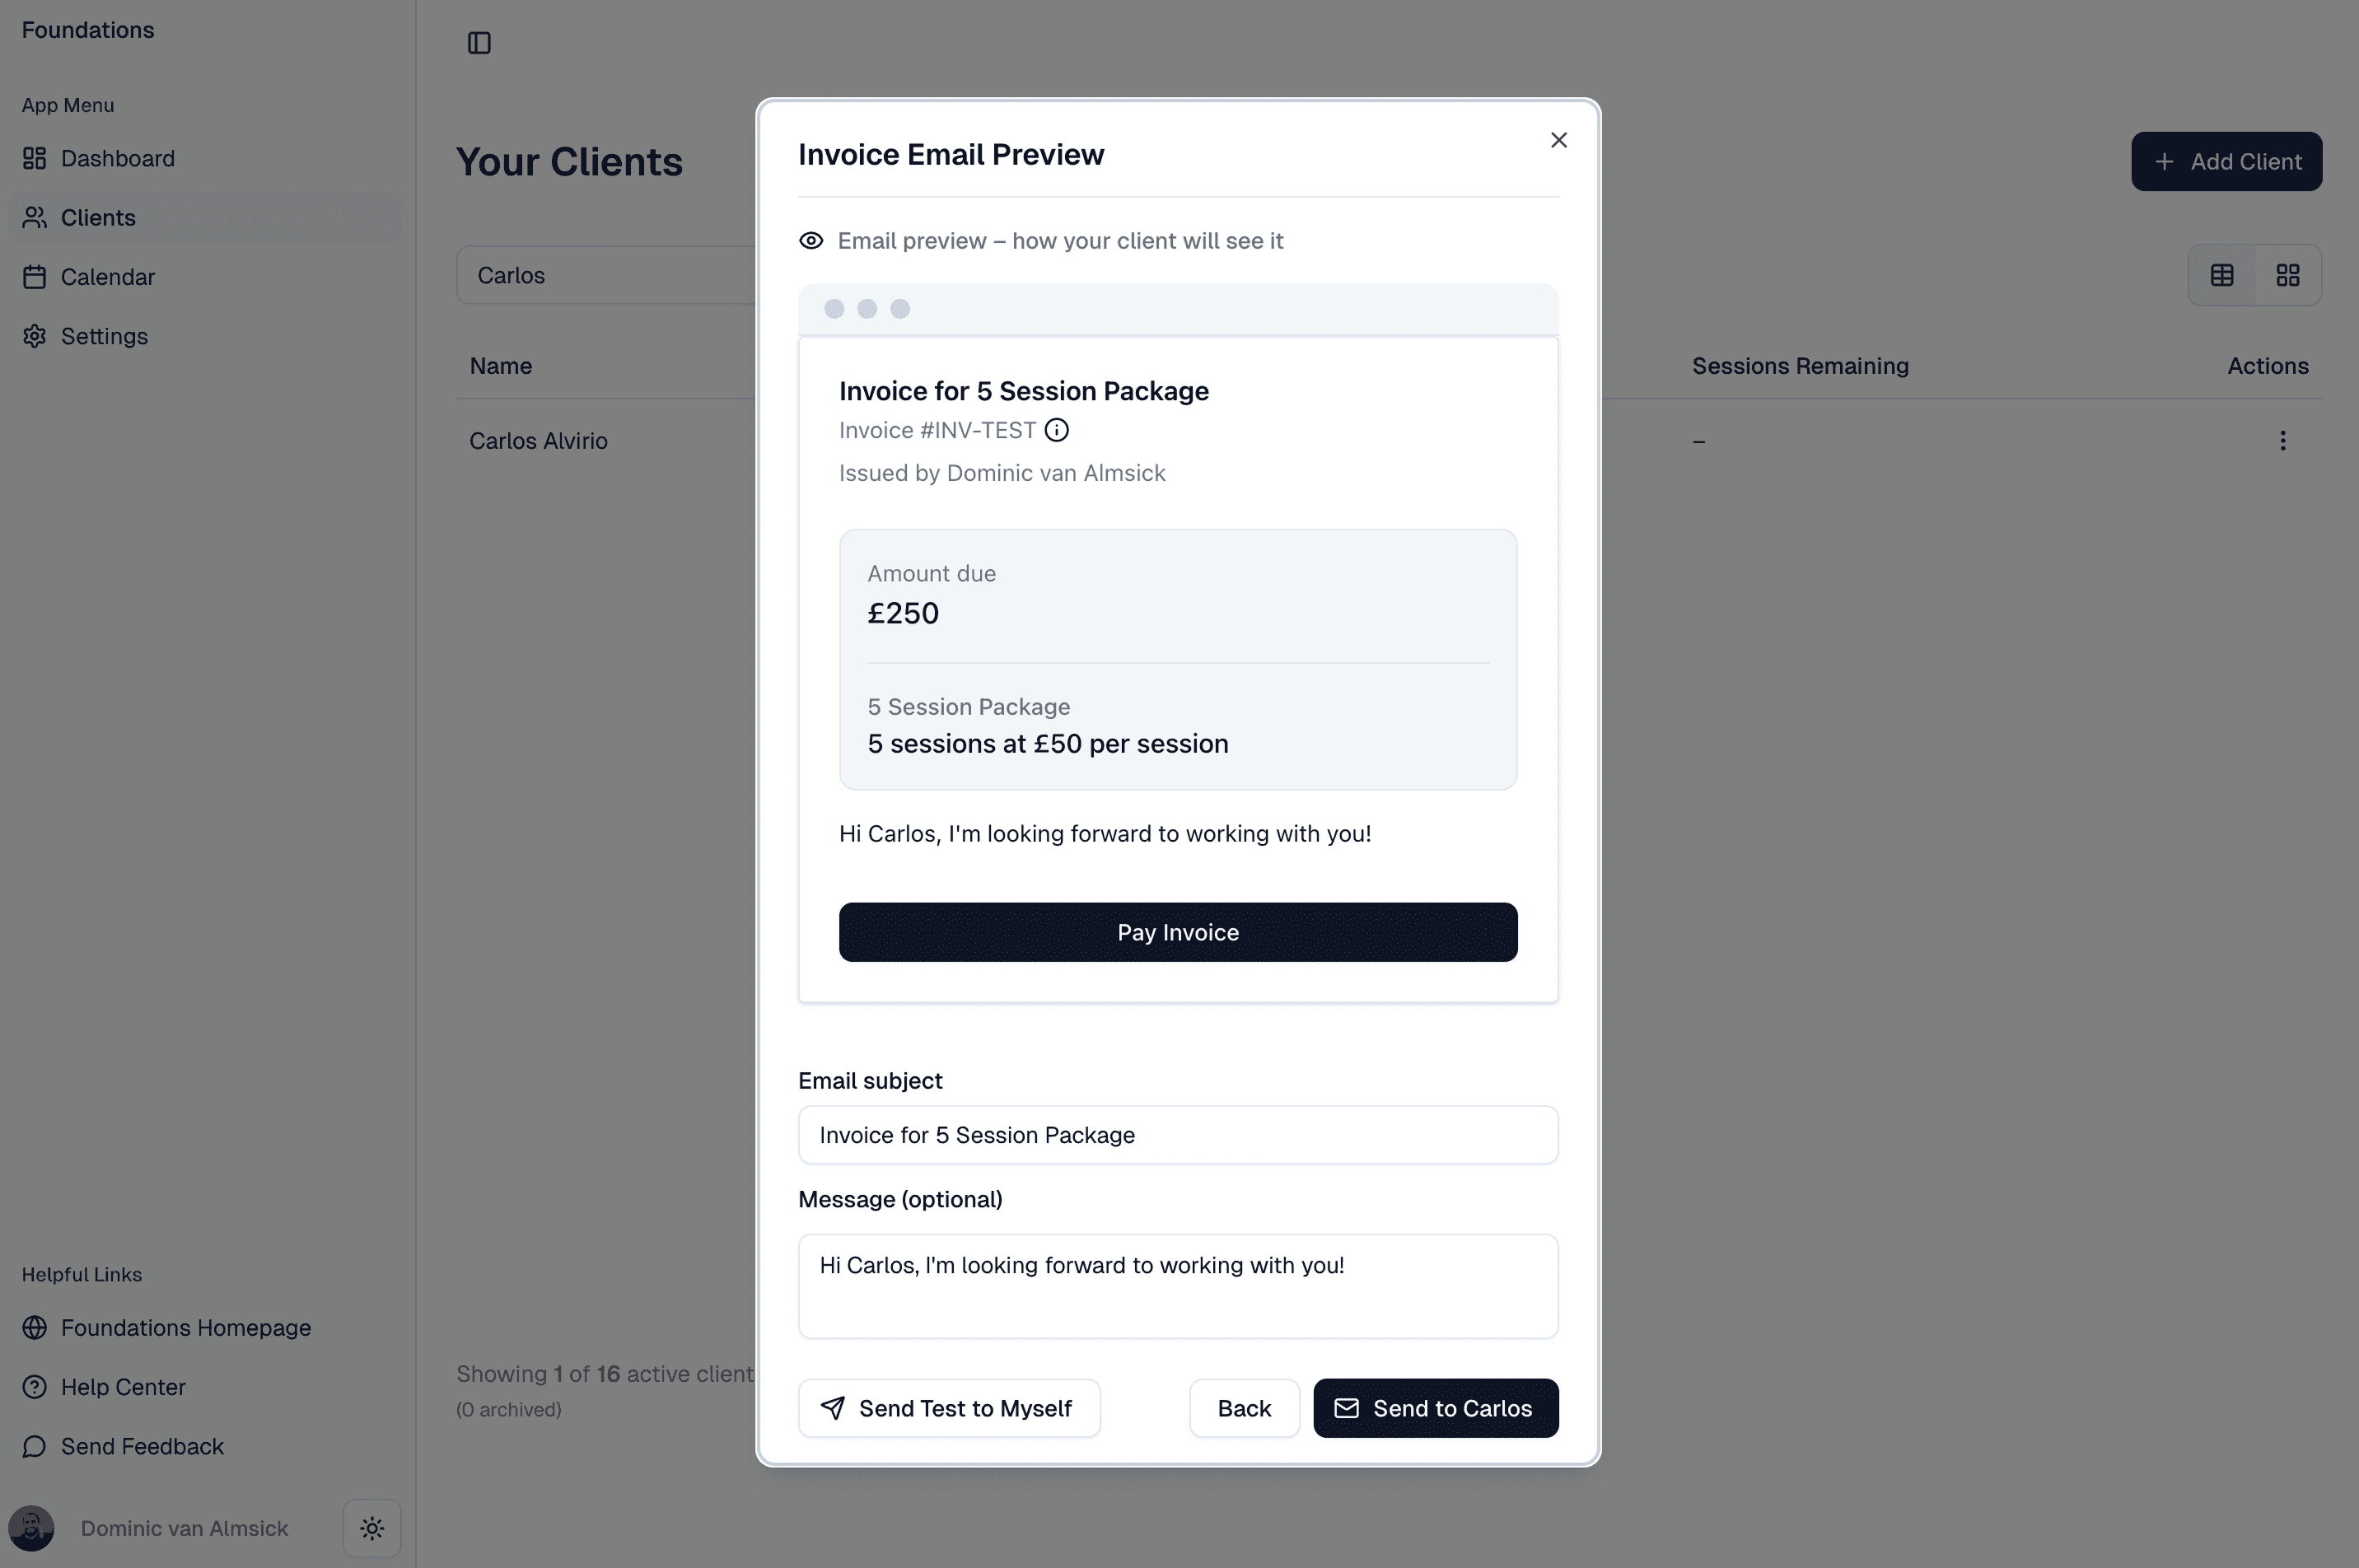2359x1568 pixels.
Task: Switch to grid view of clients
Action: (2288, 274)
